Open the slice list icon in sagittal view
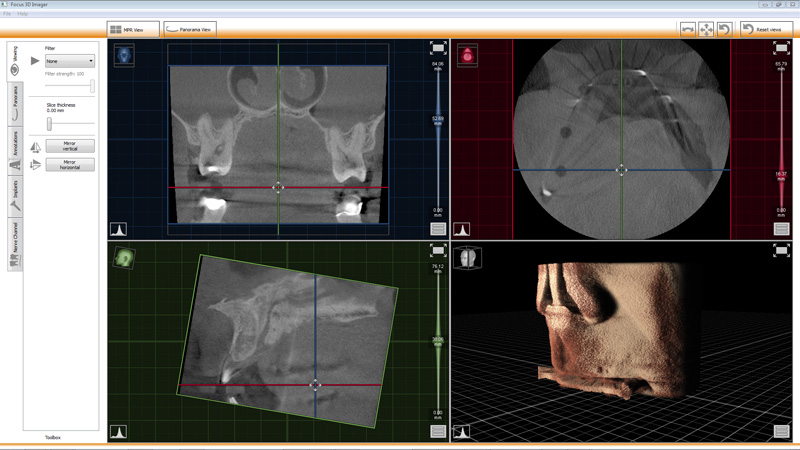Image resolution: width=800 pixels, height=450 pixels. [x=438, y=432]
